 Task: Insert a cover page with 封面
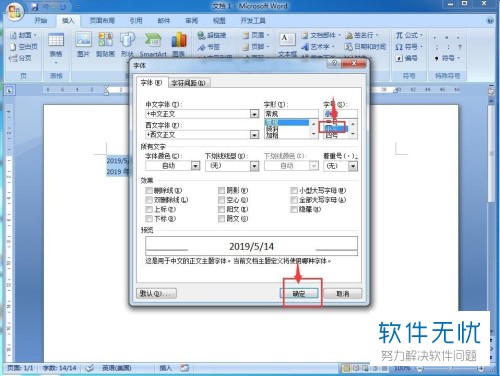coord(23,35)
